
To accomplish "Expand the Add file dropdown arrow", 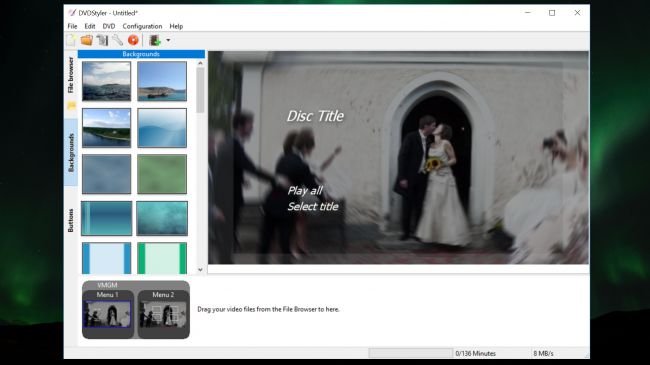I will coord(168,40).
